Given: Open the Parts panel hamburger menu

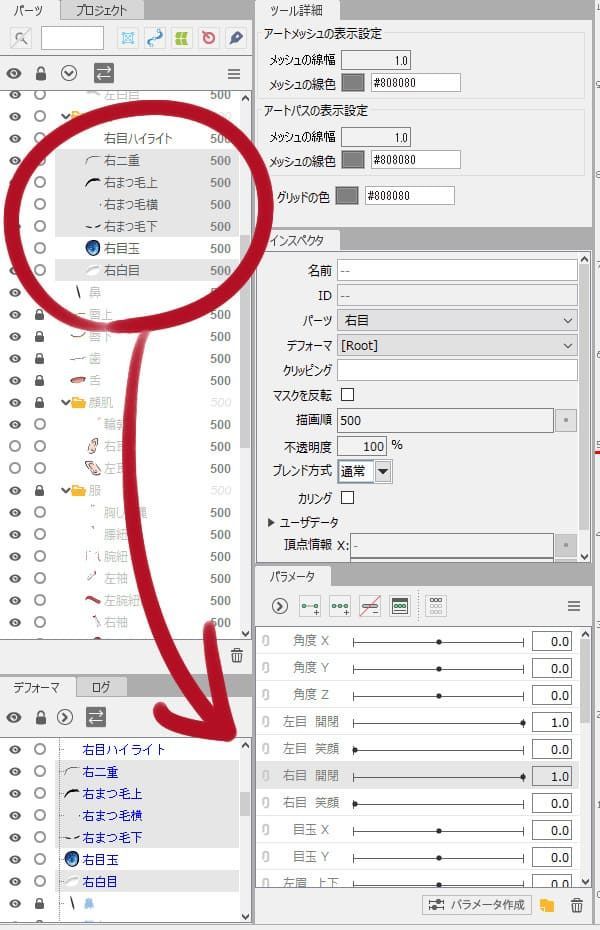Looking at the screenshot, I should tap(234, 74).
